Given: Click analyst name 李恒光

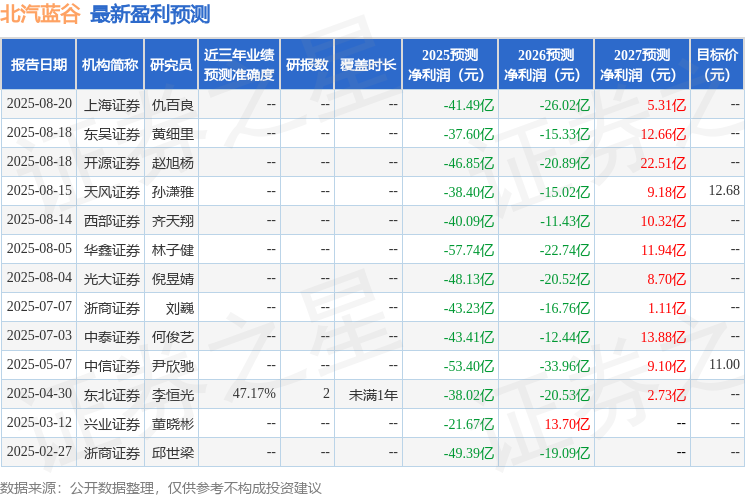Looking at the screenshot, I should [x=173, y=395].
